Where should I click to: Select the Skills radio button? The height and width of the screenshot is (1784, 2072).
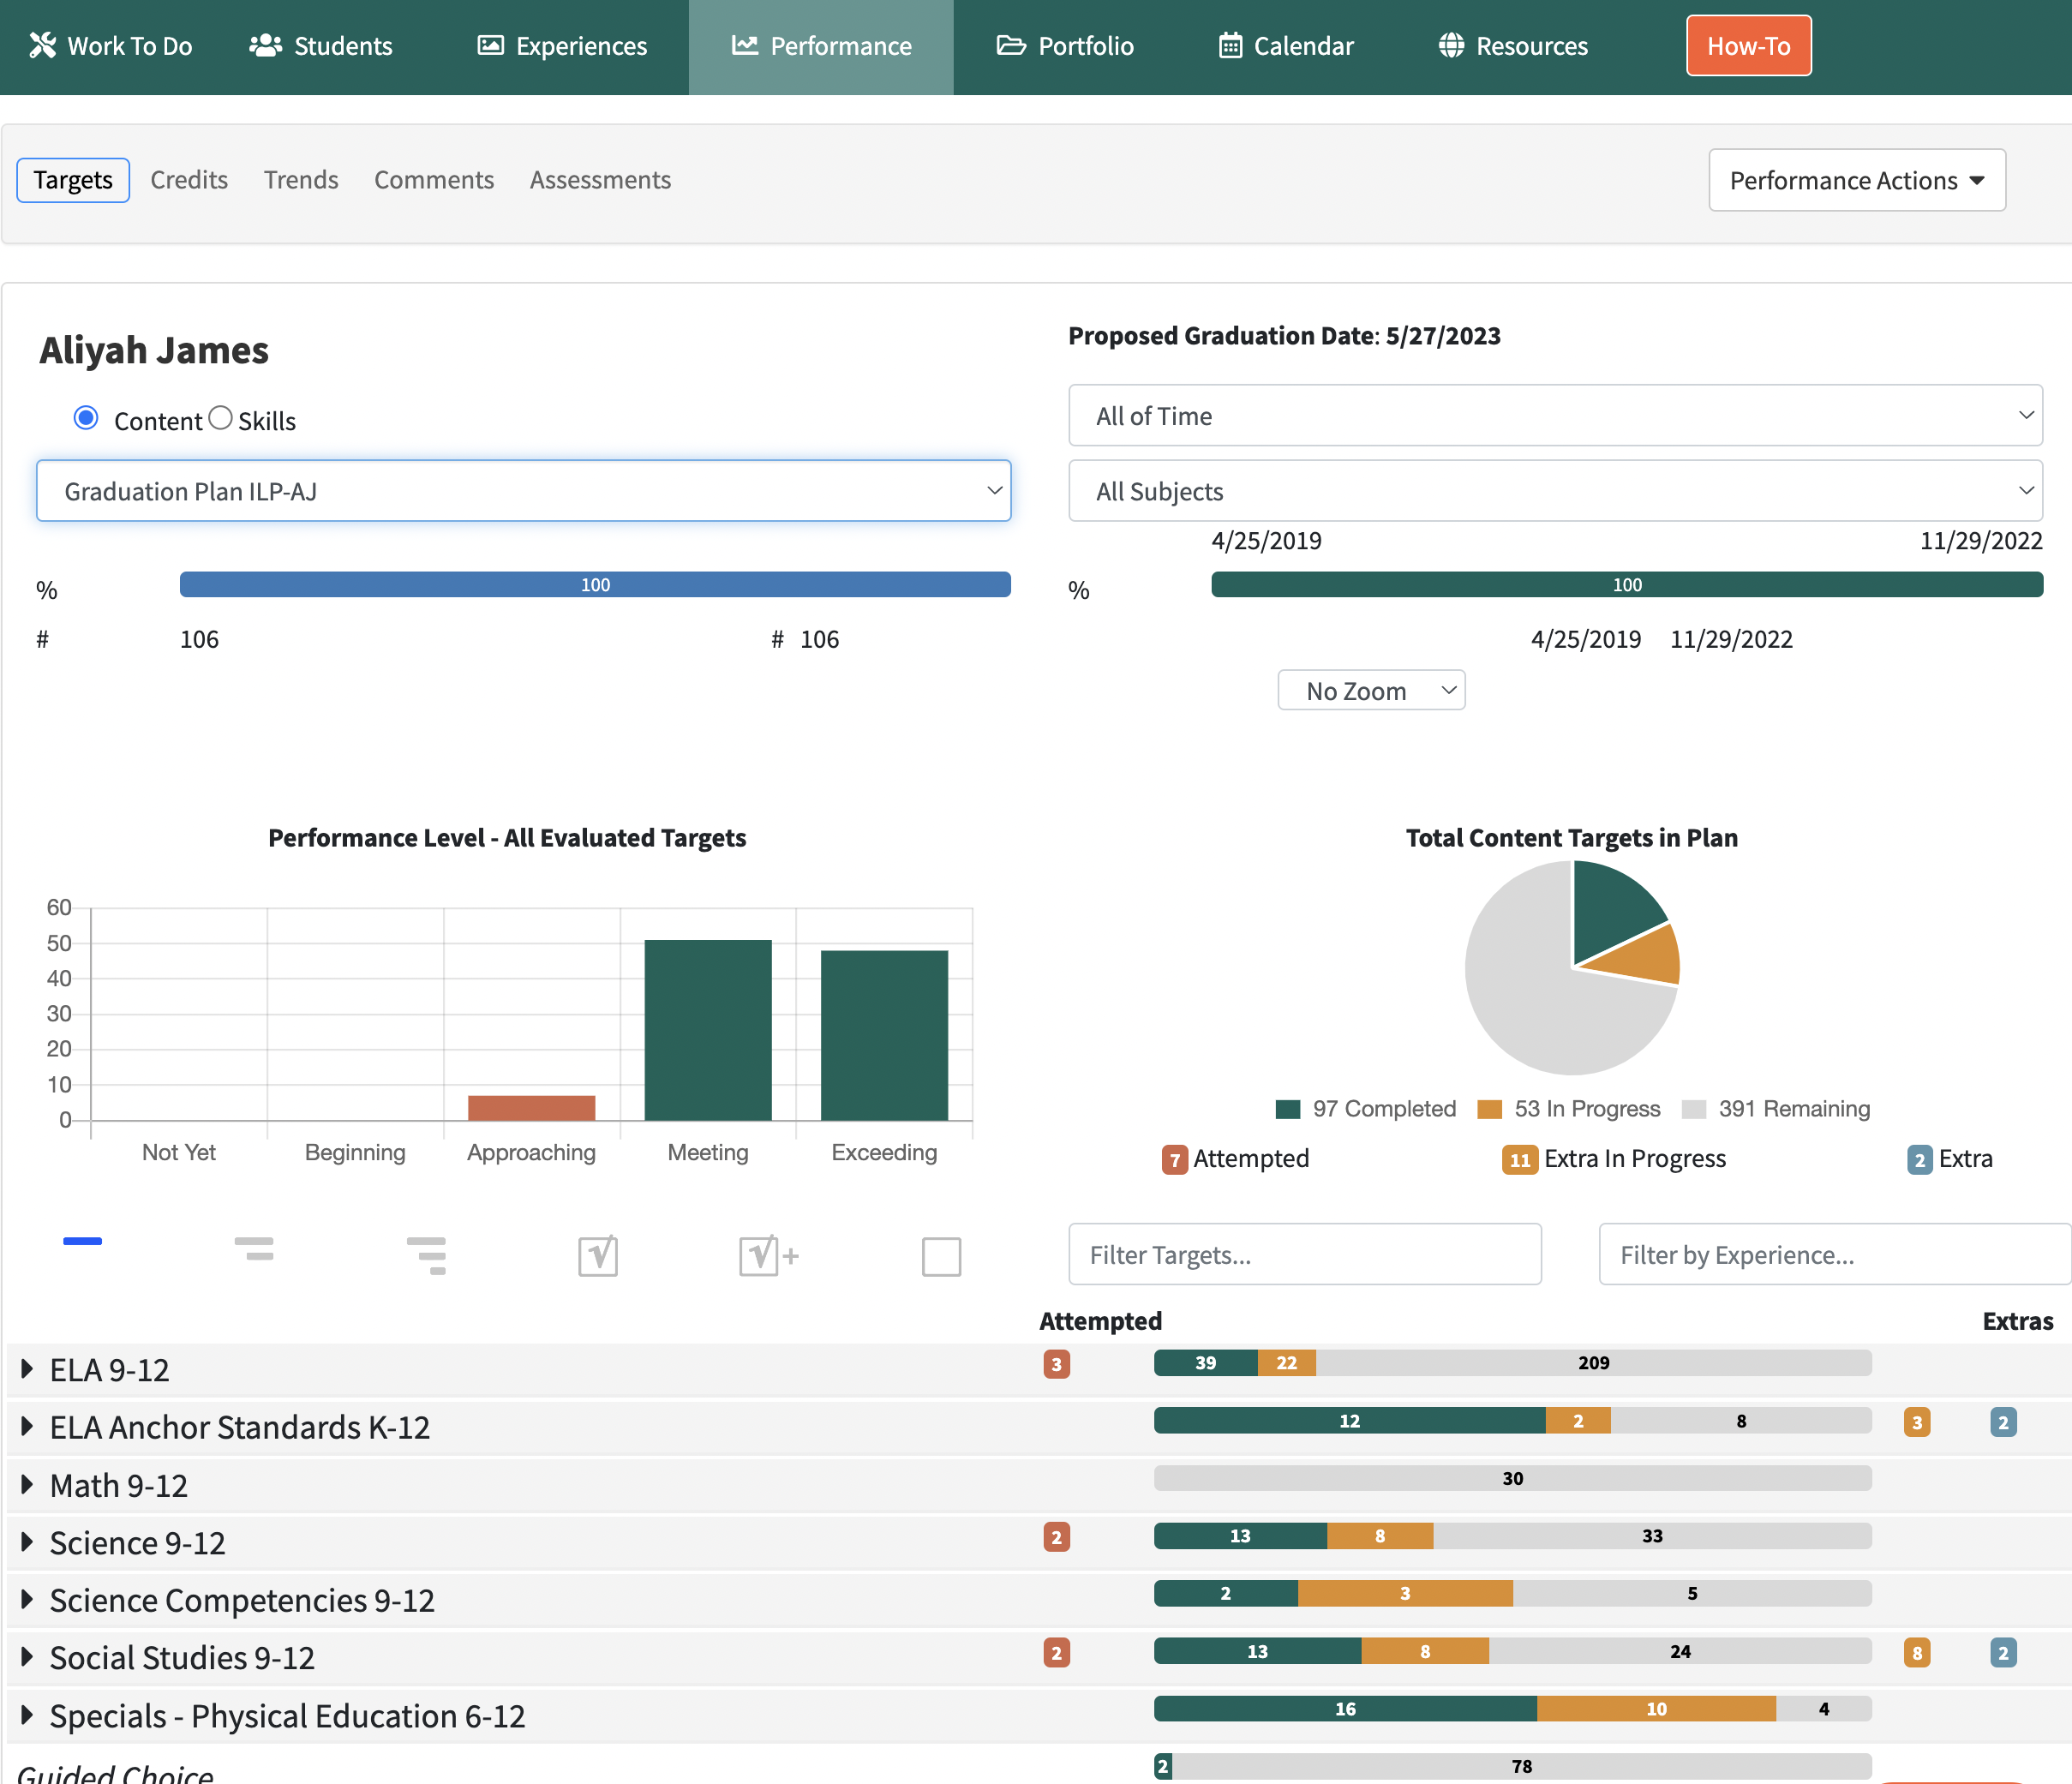coord(221,418)
